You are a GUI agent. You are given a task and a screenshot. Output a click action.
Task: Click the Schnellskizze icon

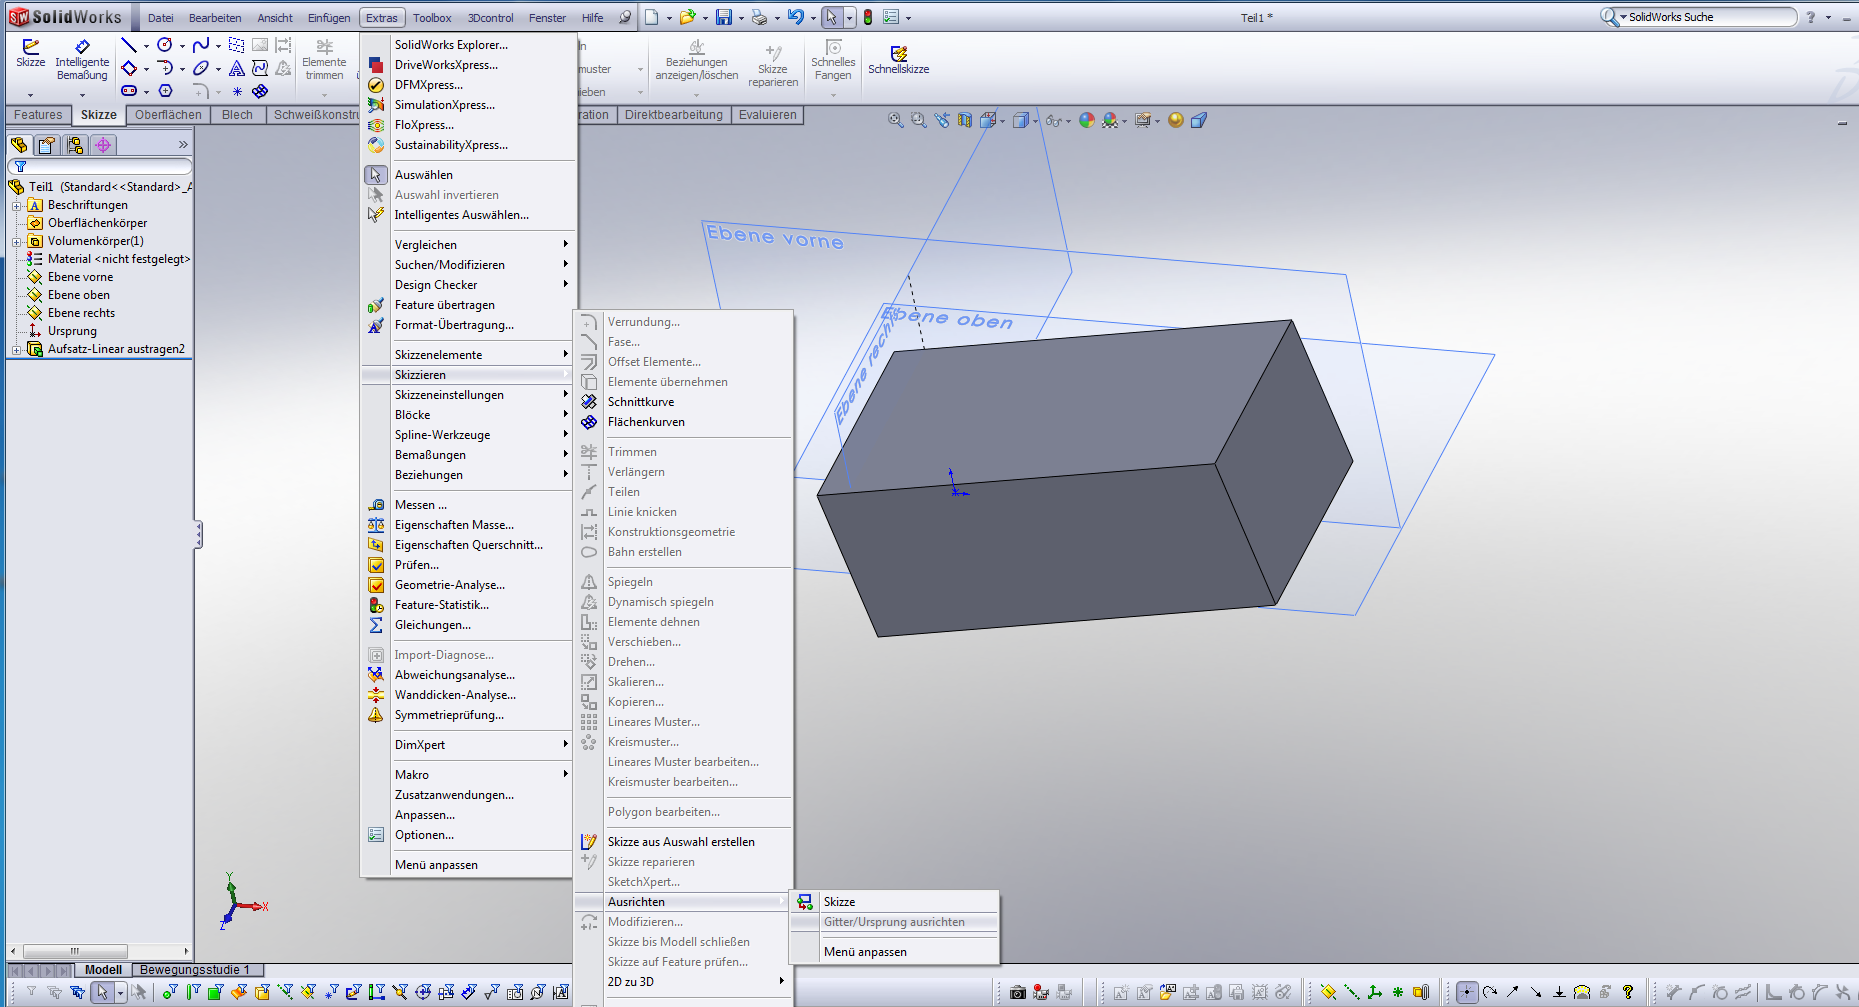pyautogui.click(x=898, y=60)
